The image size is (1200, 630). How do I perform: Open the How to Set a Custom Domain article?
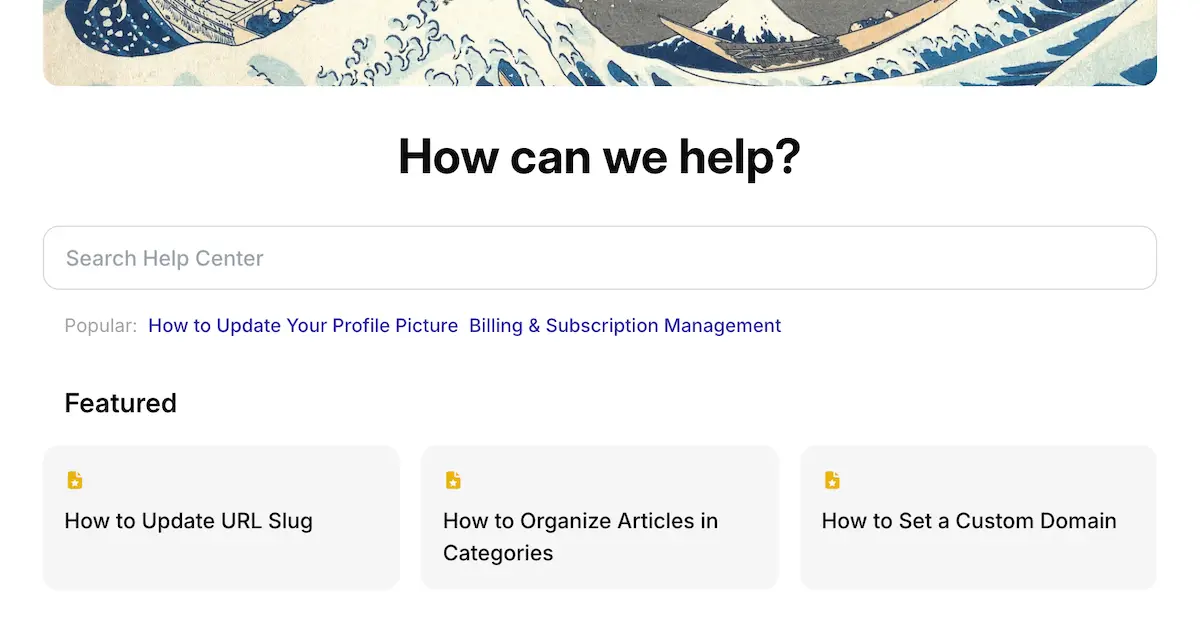pyautogui.click(x=968, y=521)
